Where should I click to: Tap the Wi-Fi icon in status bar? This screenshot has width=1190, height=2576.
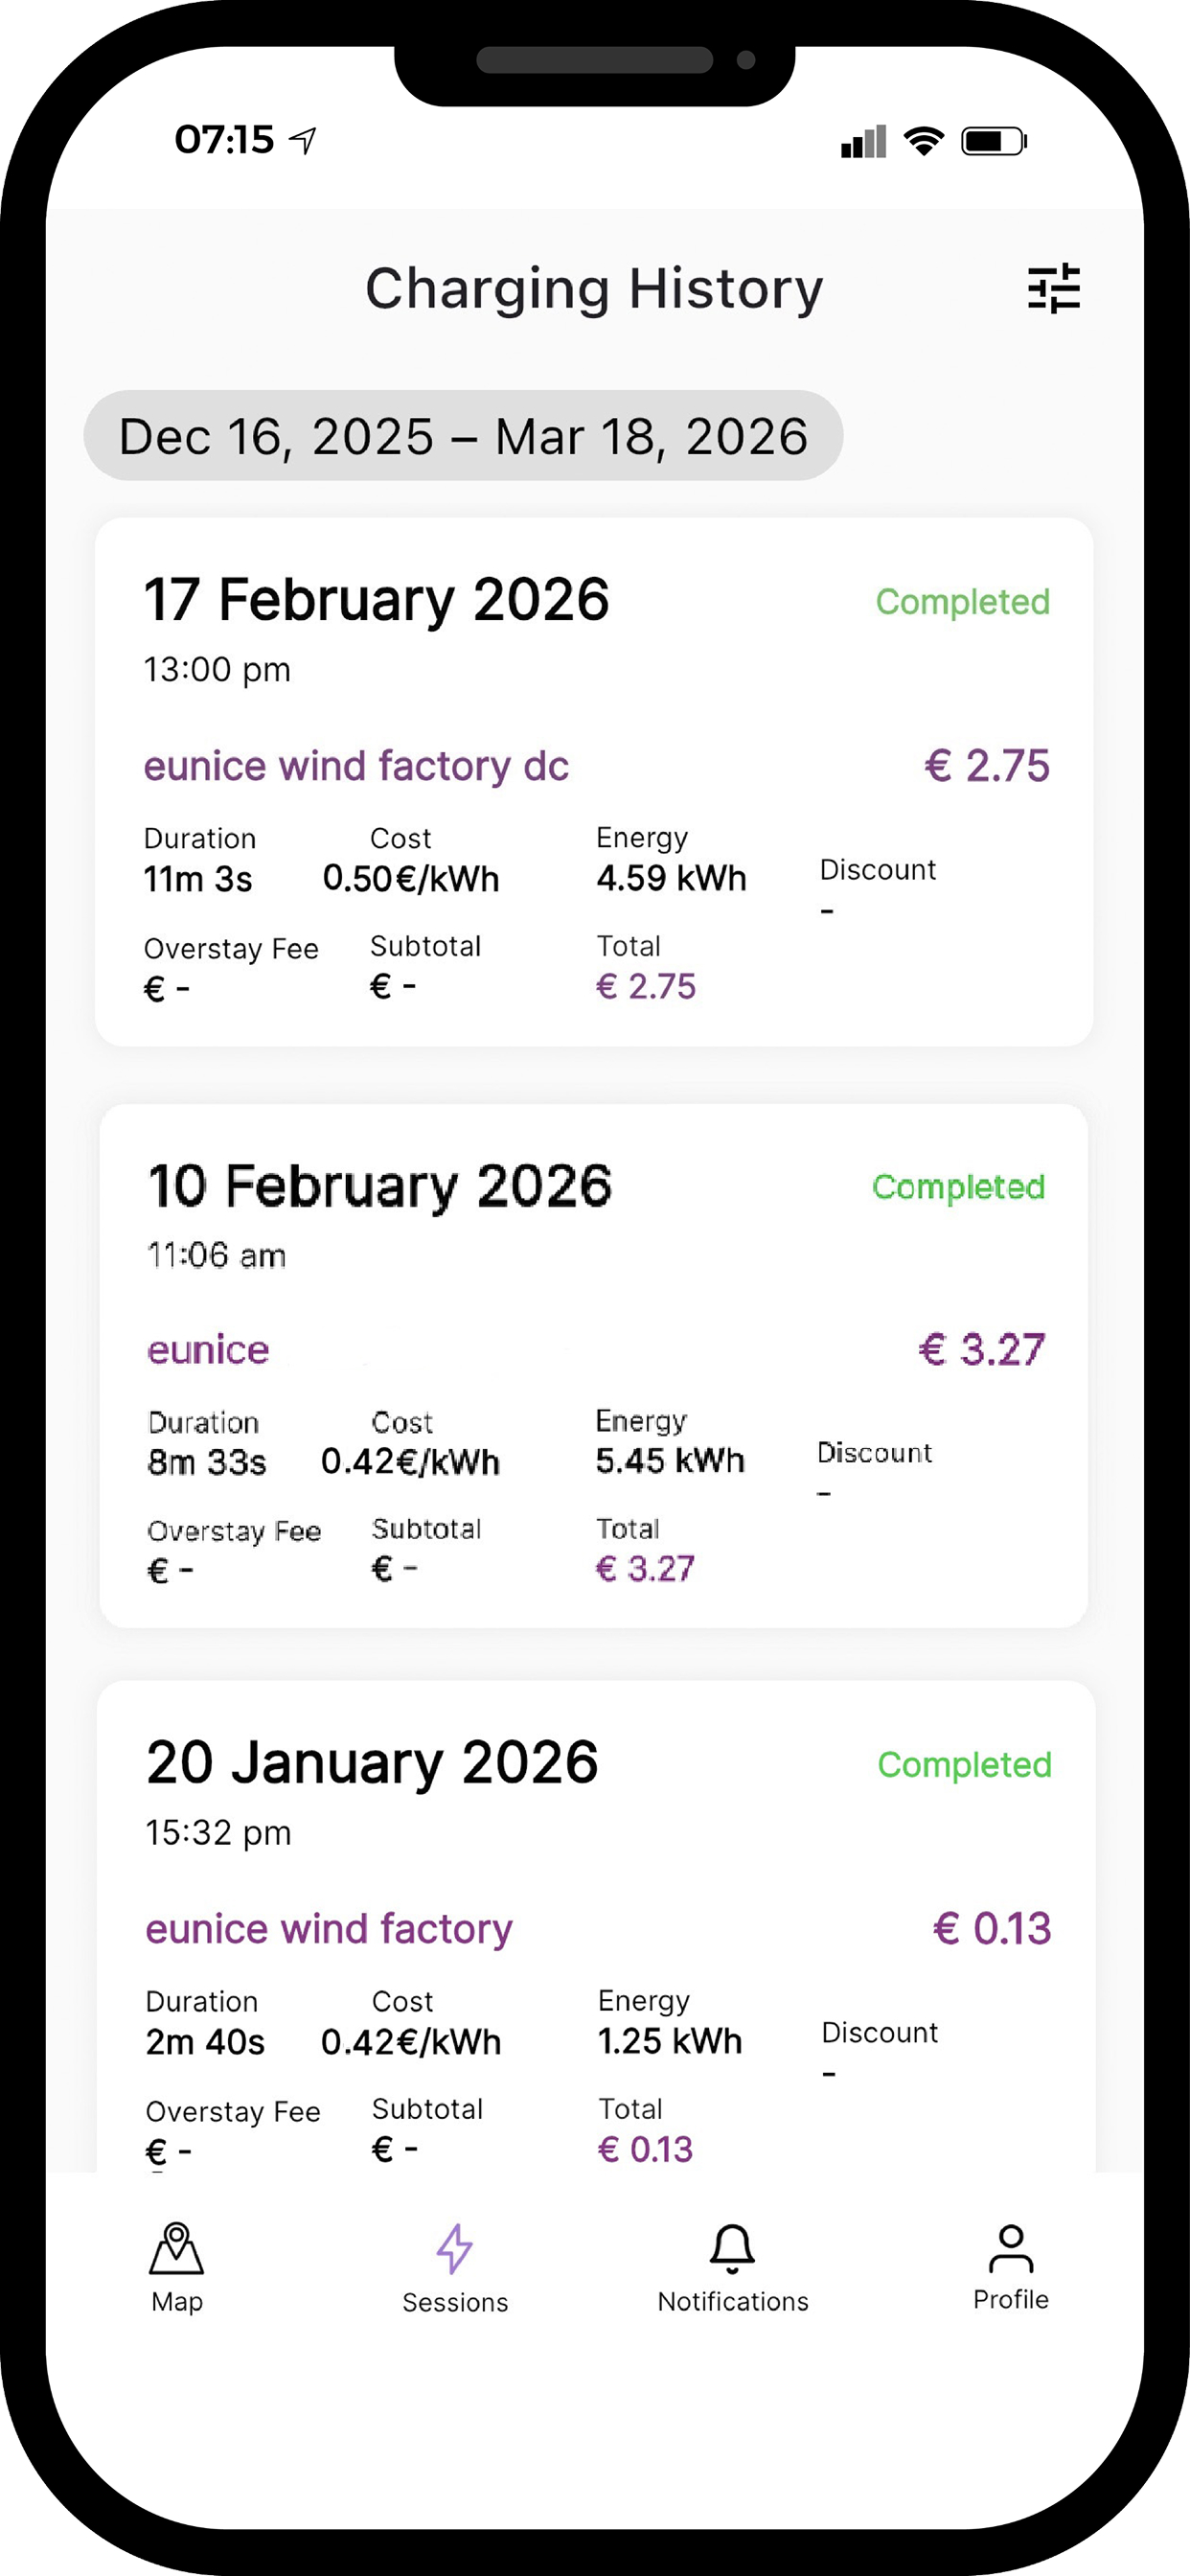tap(924, 141)
